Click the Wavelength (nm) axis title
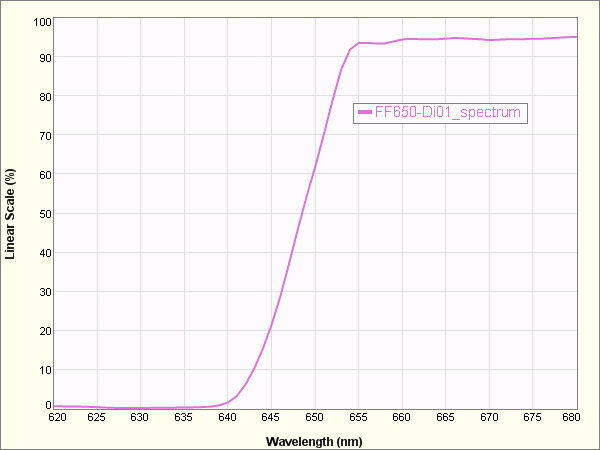600x450 pixels. pos(315,439)
